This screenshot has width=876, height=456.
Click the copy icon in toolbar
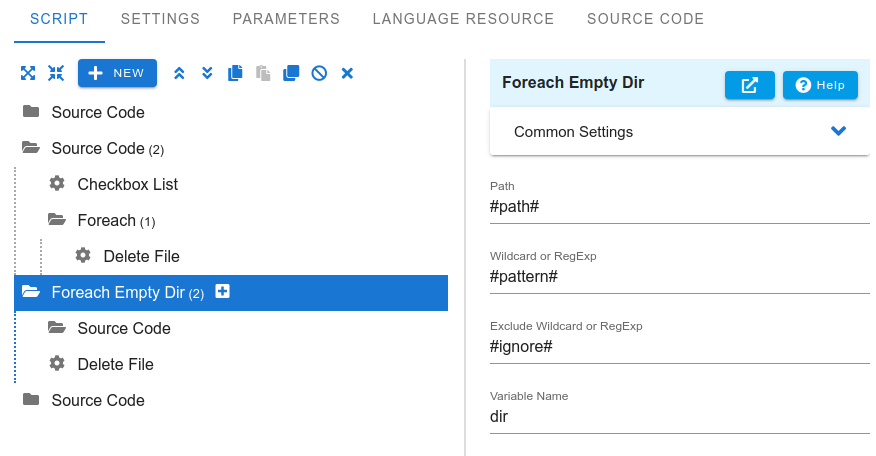[x=235, y=73]
